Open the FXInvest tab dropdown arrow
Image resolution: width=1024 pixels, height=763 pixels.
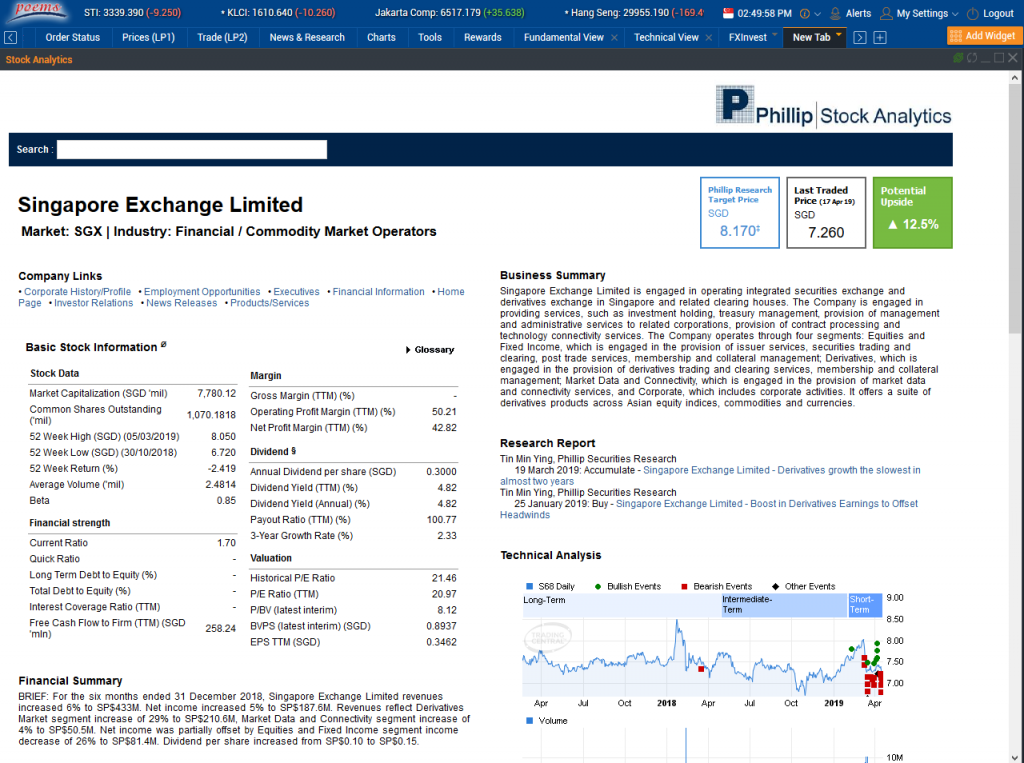pos(775,34)
